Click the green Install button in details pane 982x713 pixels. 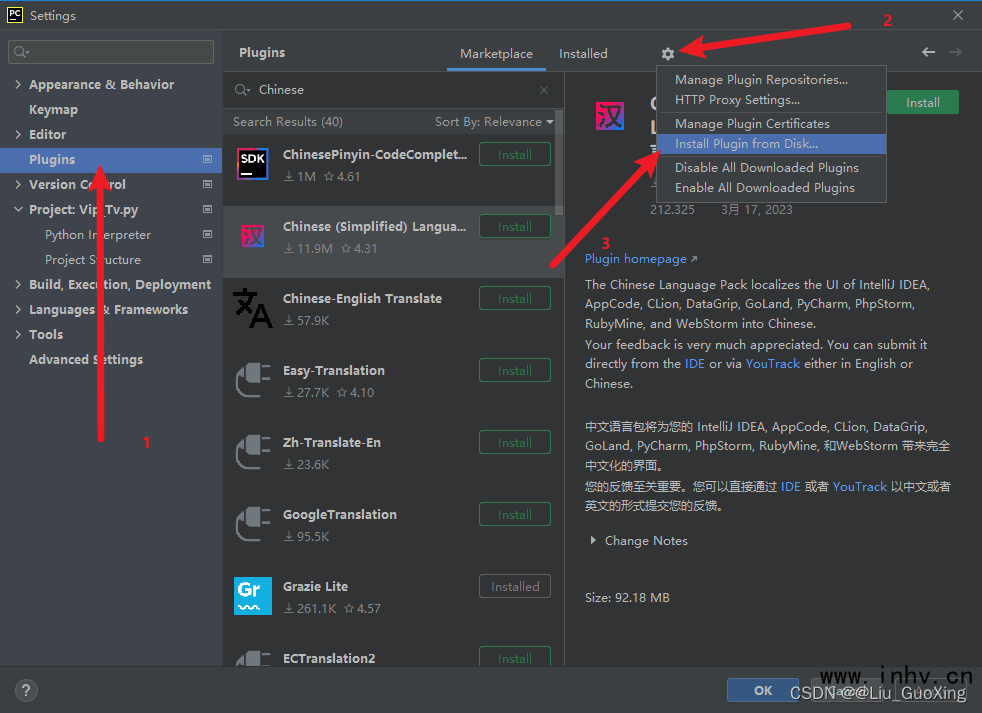[923, 103]
